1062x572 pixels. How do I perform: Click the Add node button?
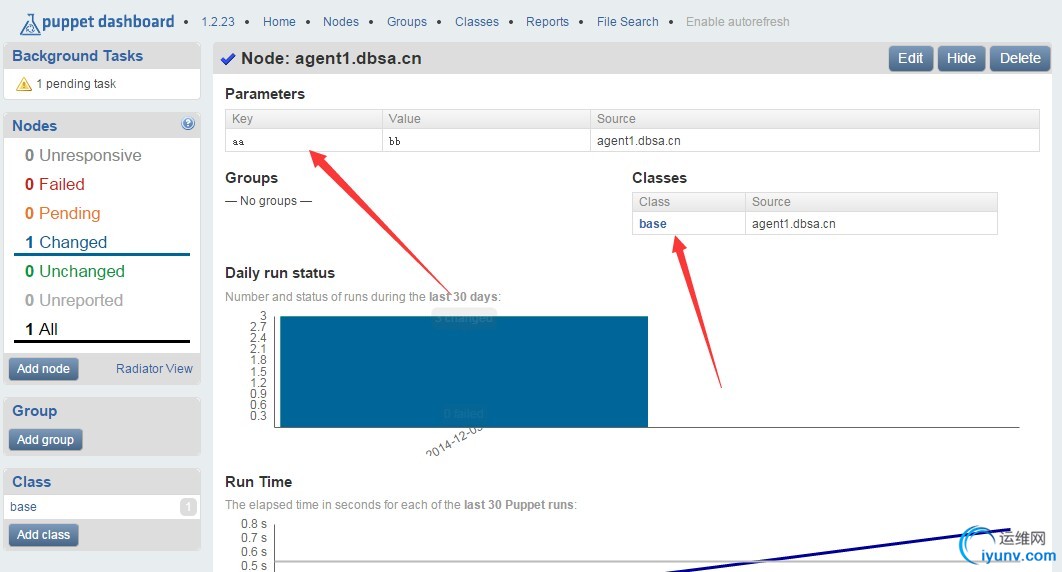tap(43, 369)
